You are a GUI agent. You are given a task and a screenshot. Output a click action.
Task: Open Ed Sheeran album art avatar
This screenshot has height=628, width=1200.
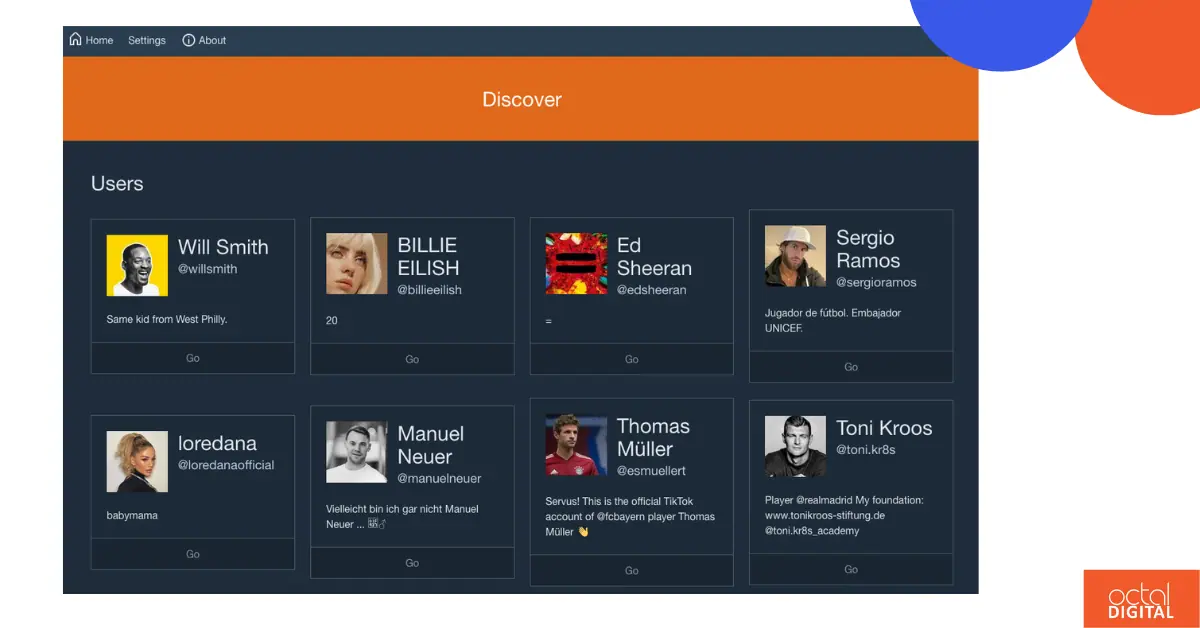[x=576, y=264]
